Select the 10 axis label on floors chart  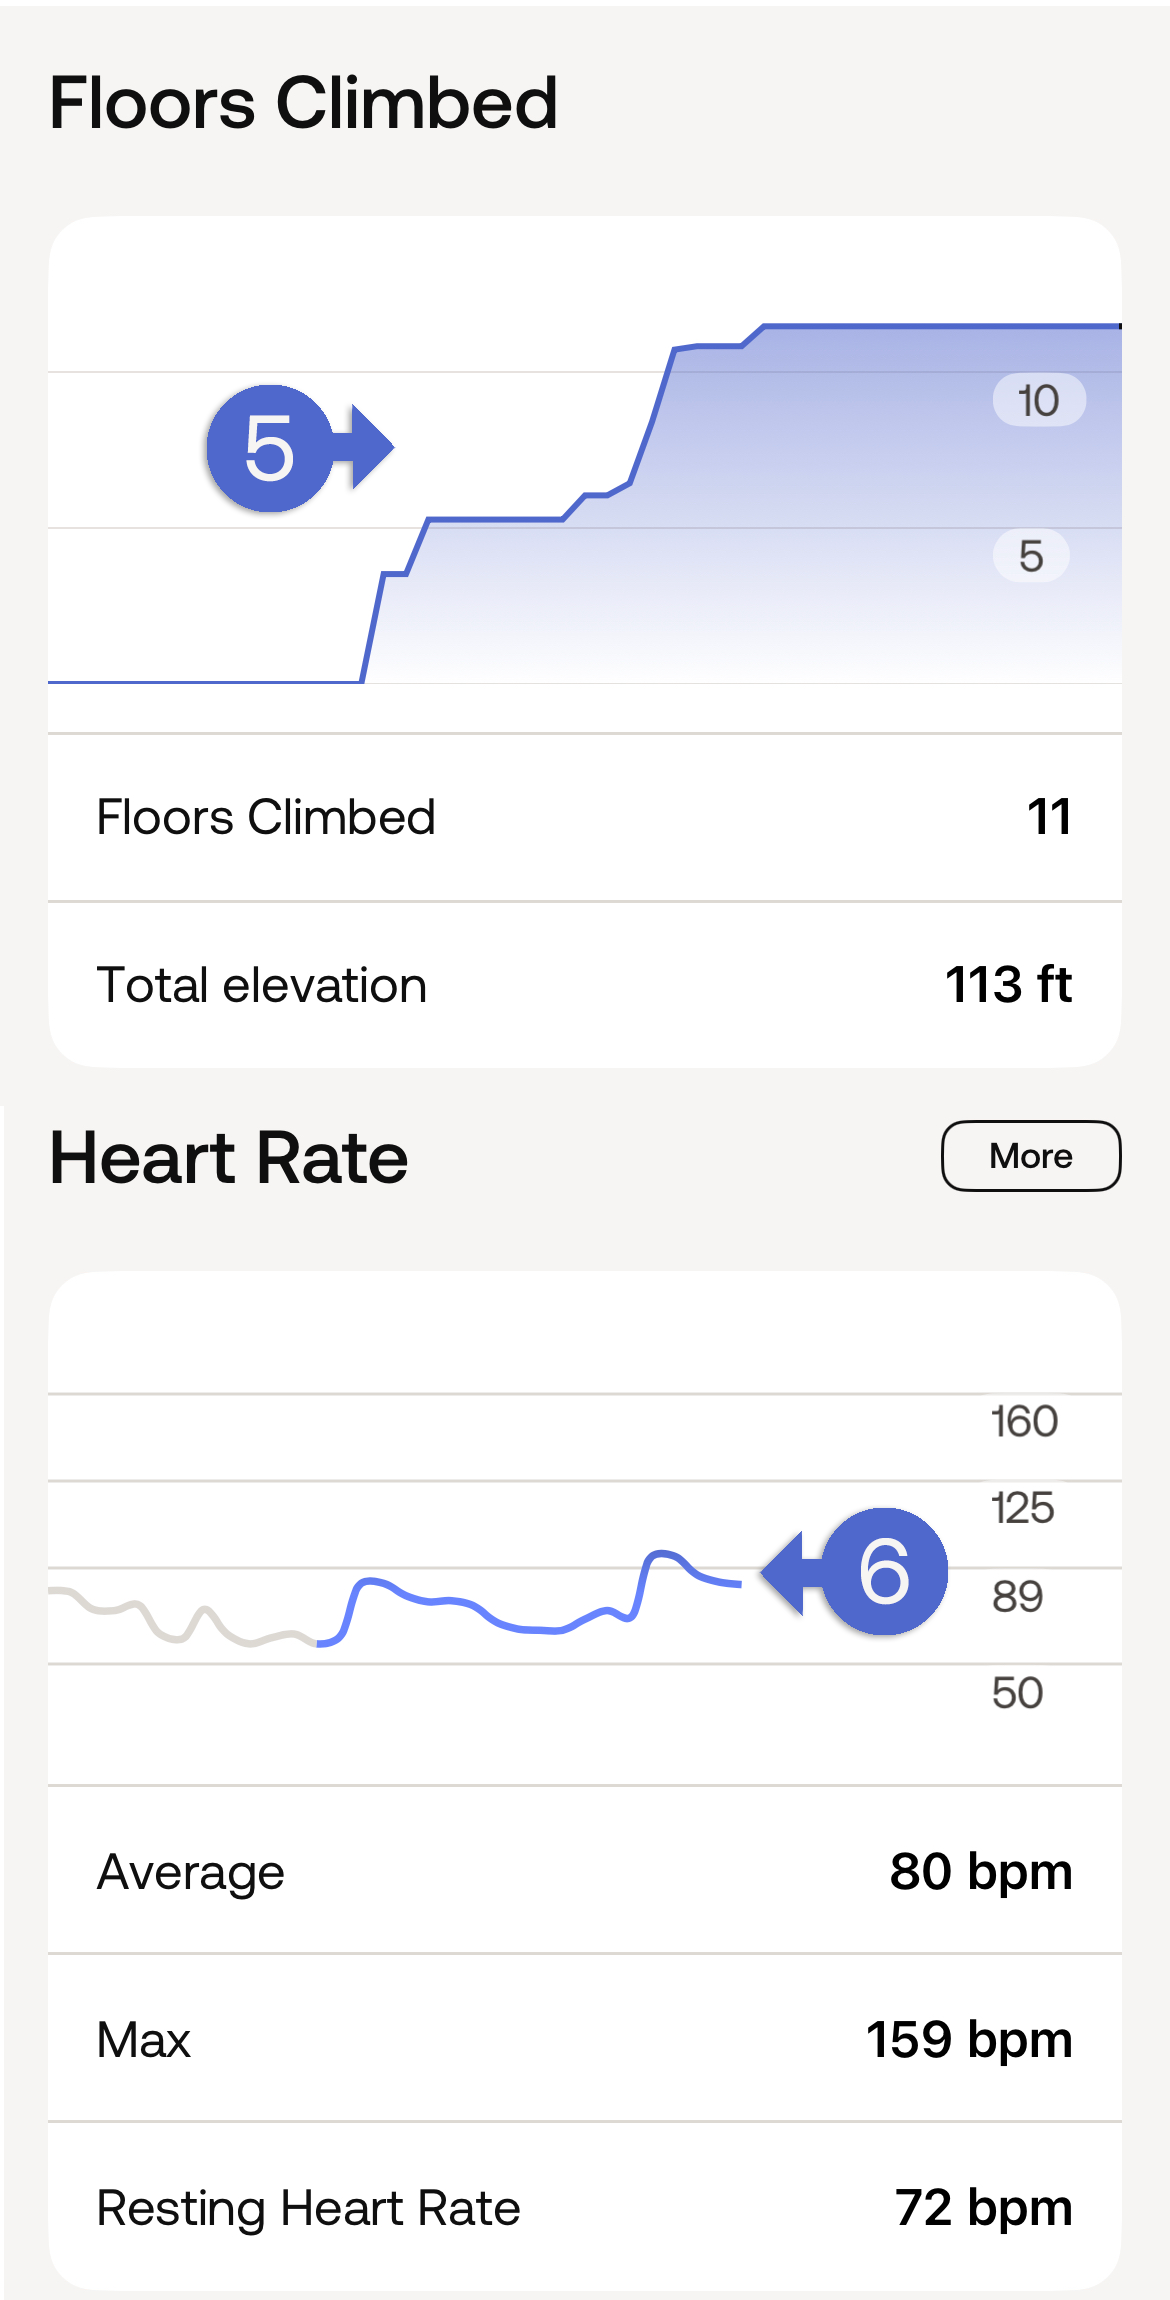pyautogui.click(x=1038, y=401)
